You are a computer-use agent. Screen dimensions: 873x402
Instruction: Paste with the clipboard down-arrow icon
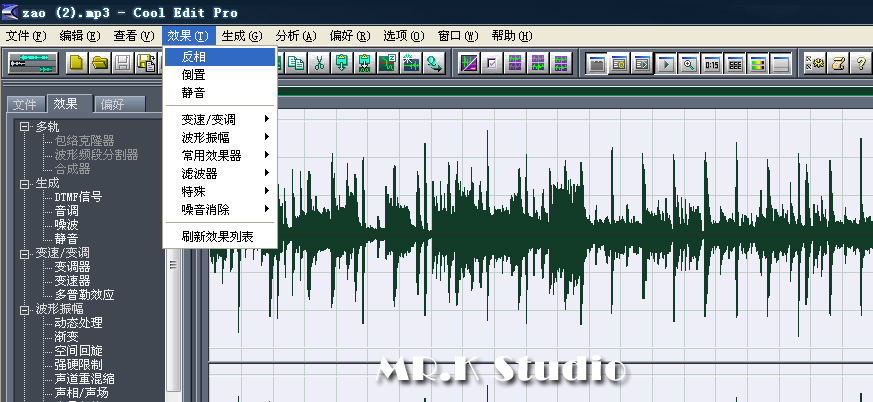point(342,63)
